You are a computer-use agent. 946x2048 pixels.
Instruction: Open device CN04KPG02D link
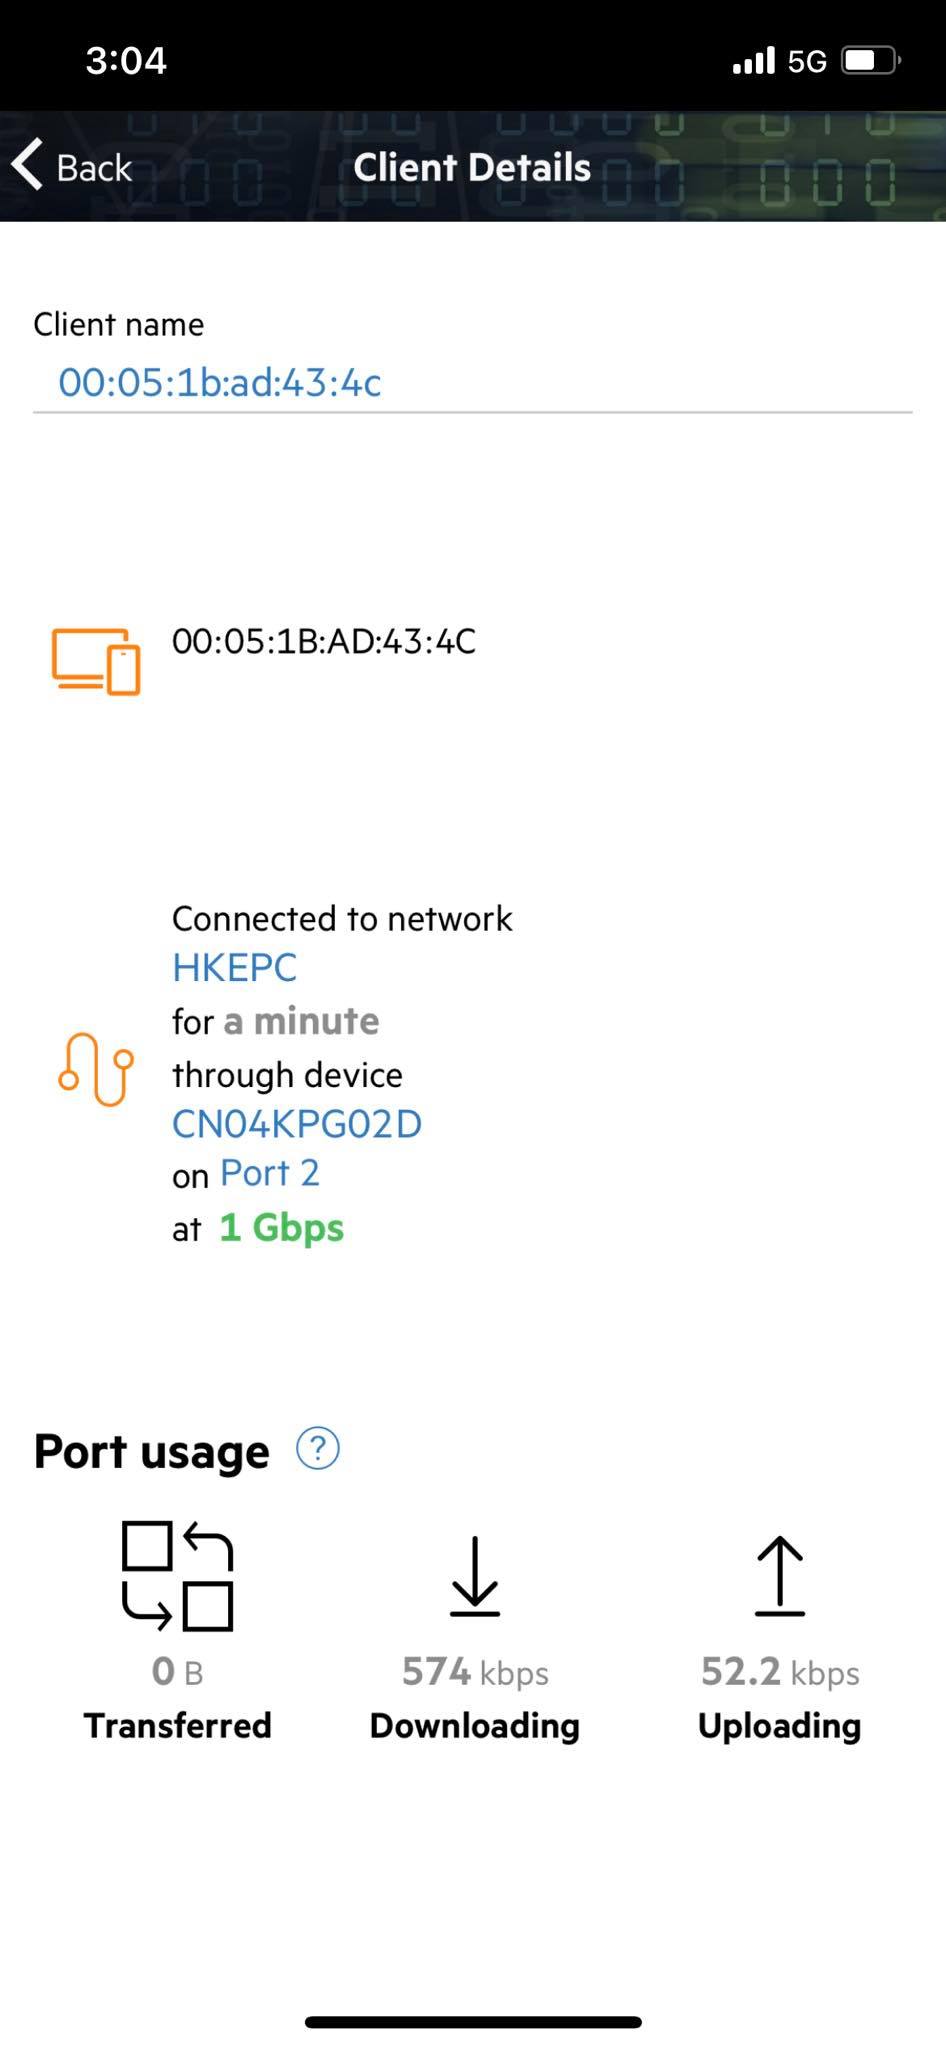click(x=297, y=1124)
